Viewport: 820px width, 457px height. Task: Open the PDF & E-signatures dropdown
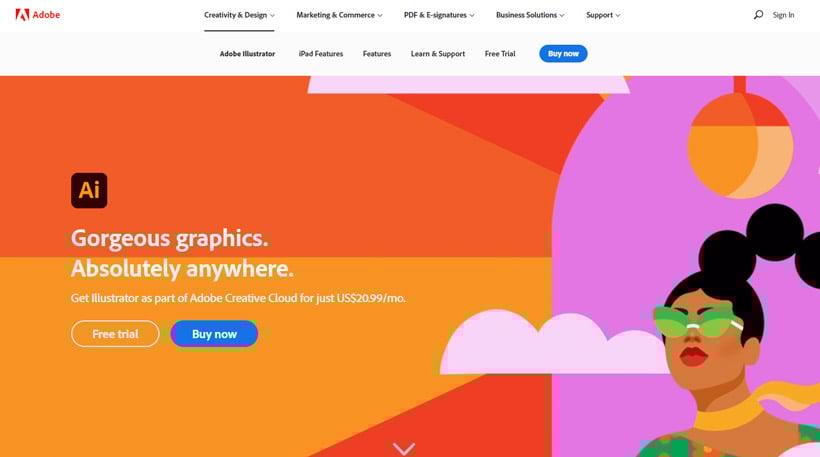click(x=439, y=15)
